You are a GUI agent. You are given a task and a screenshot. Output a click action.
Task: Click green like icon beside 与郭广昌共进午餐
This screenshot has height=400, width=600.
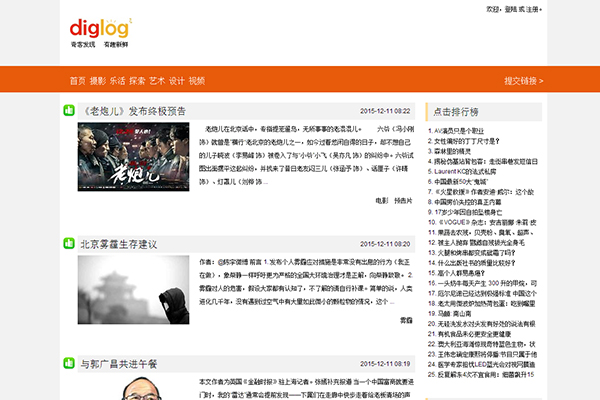coord(69,364)
